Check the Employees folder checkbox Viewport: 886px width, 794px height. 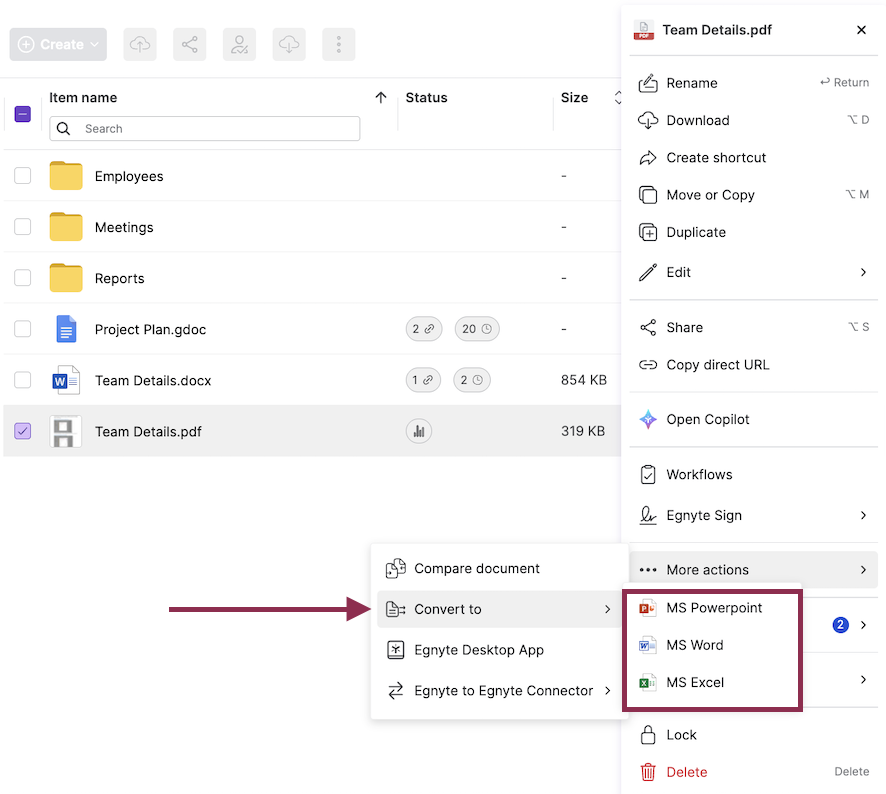(23, 176)
